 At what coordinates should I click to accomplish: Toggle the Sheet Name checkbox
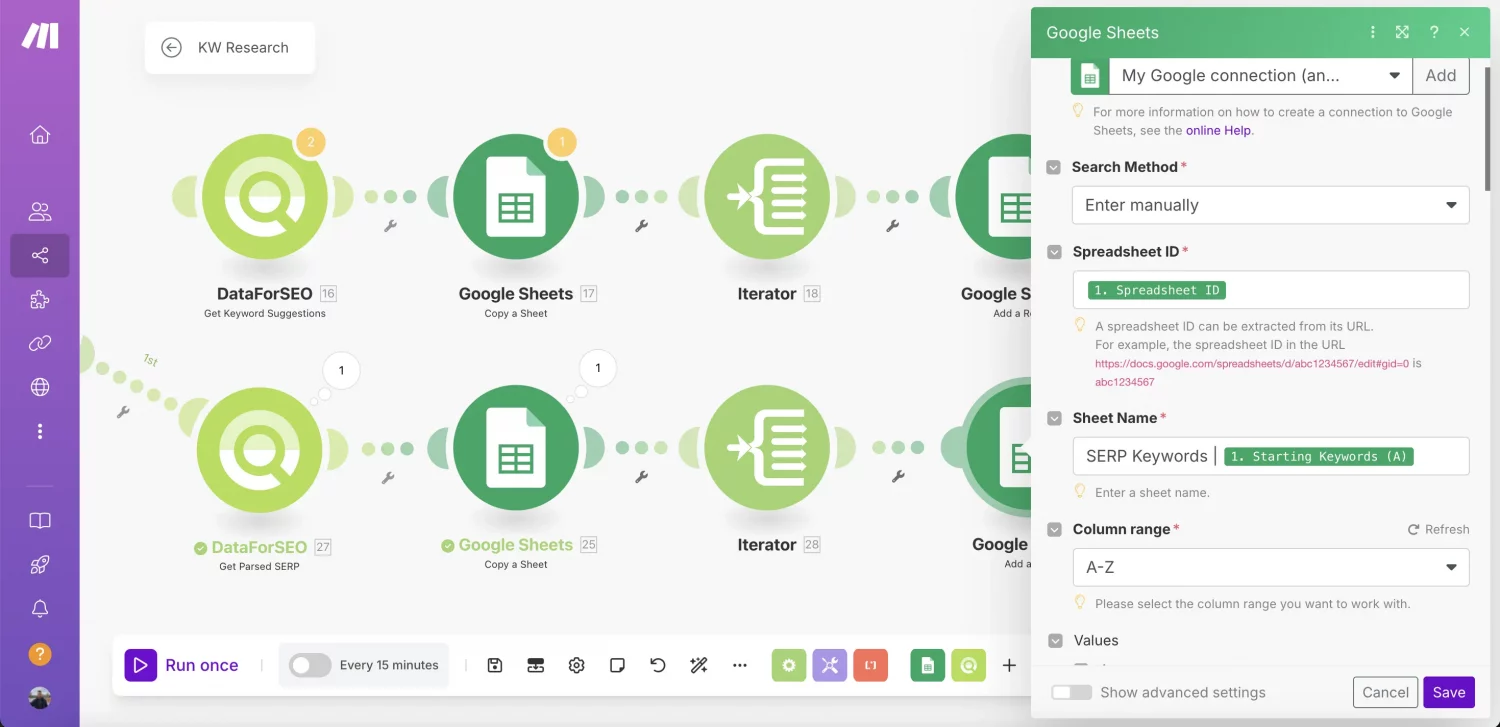coord(1054,418)
